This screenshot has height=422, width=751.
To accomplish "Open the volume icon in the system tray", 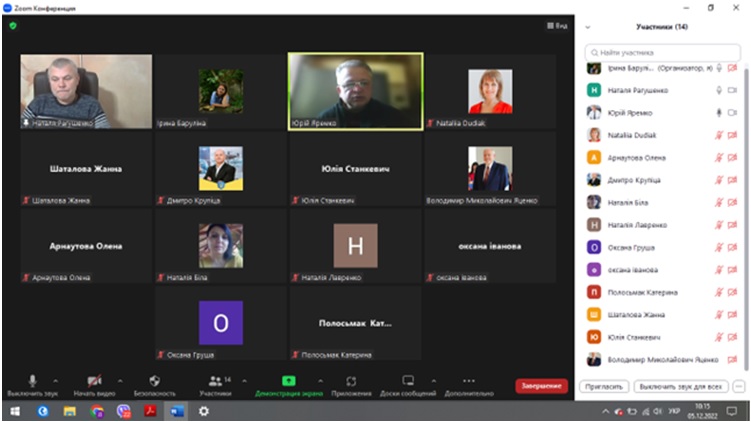I will click(659, 411).
